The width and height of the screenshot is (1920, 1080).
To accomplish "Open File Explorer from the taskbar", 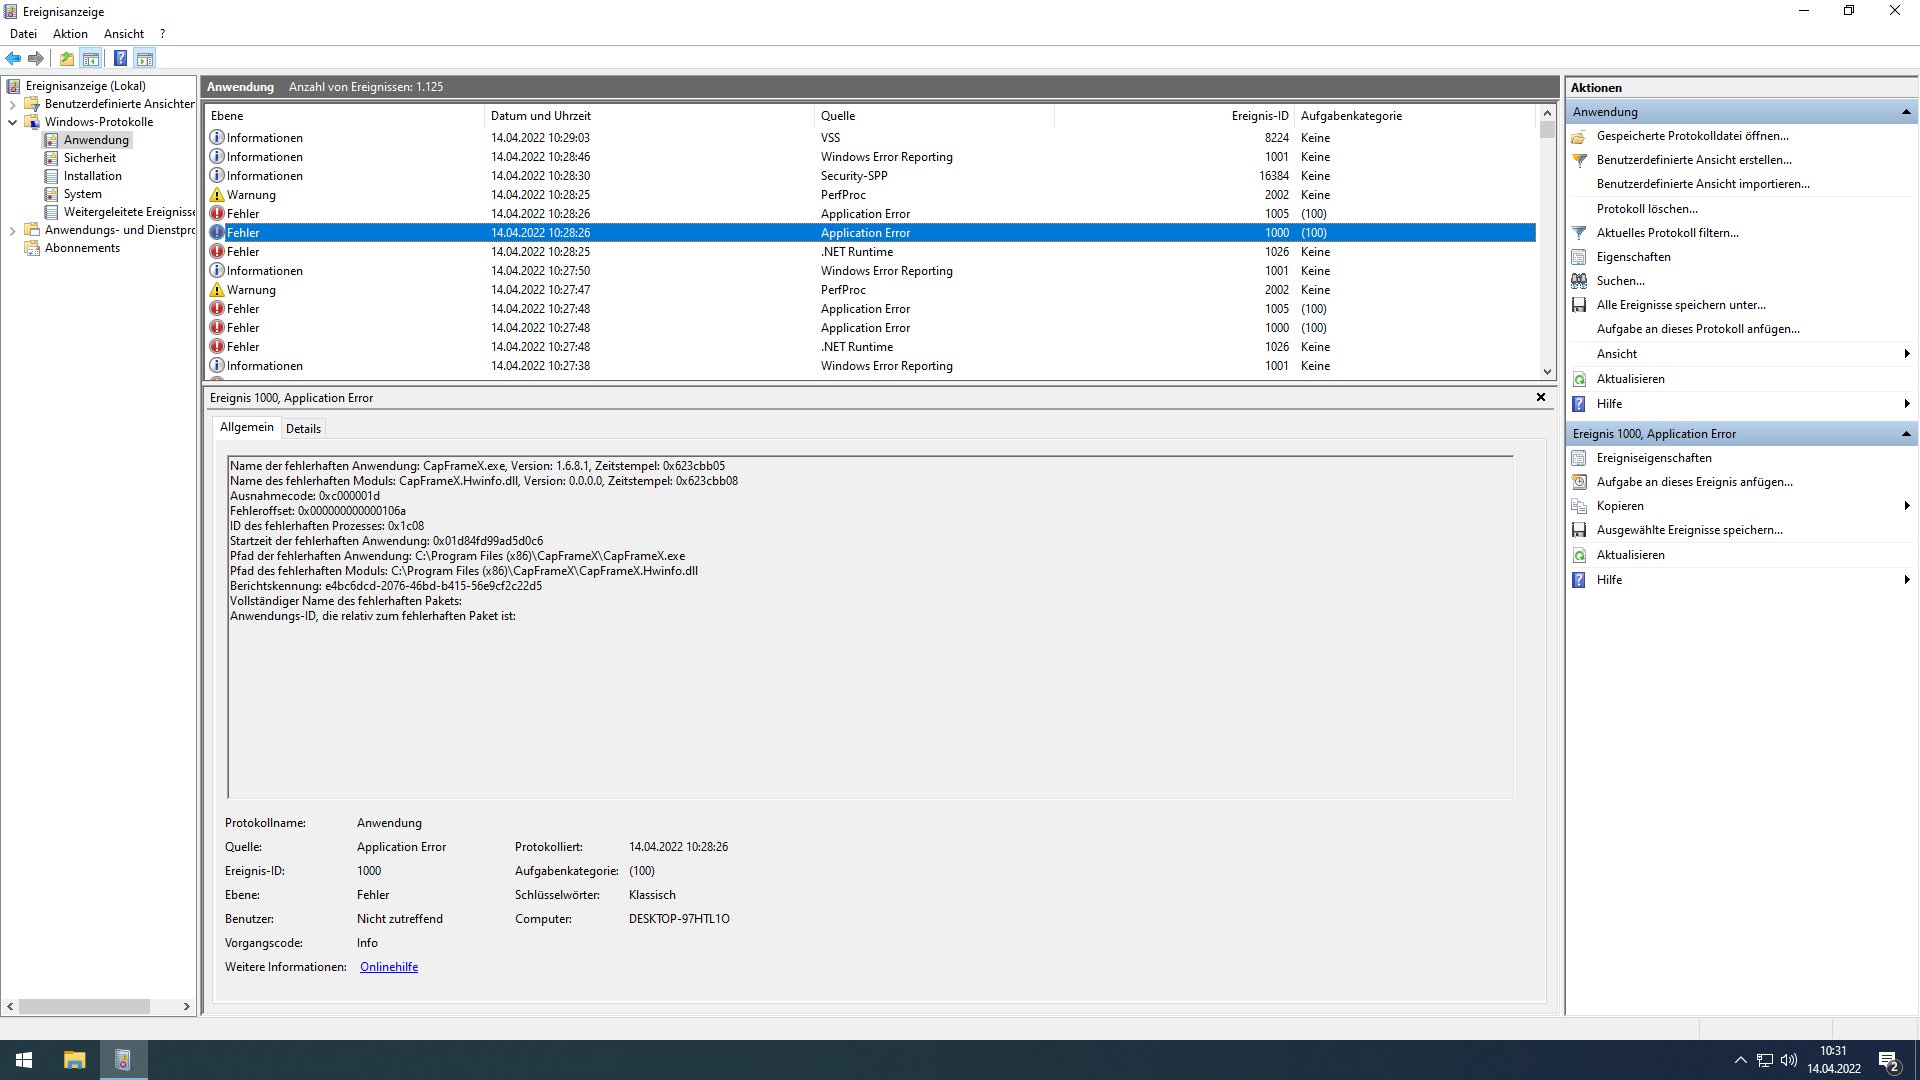I will [74, 1060].
